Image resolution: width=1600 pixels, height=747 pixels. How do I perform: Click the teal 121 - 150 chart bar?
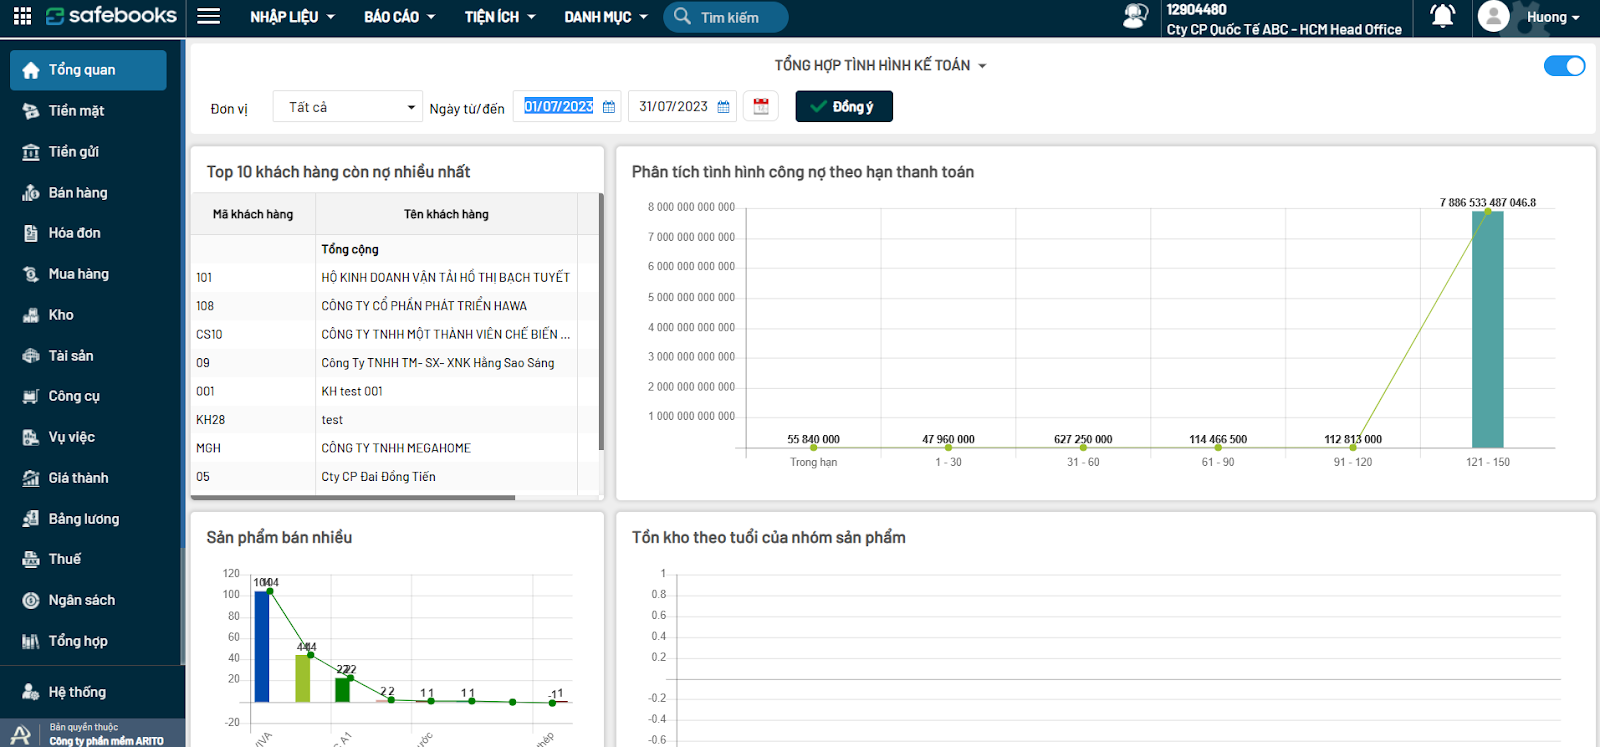(1488, 329)
